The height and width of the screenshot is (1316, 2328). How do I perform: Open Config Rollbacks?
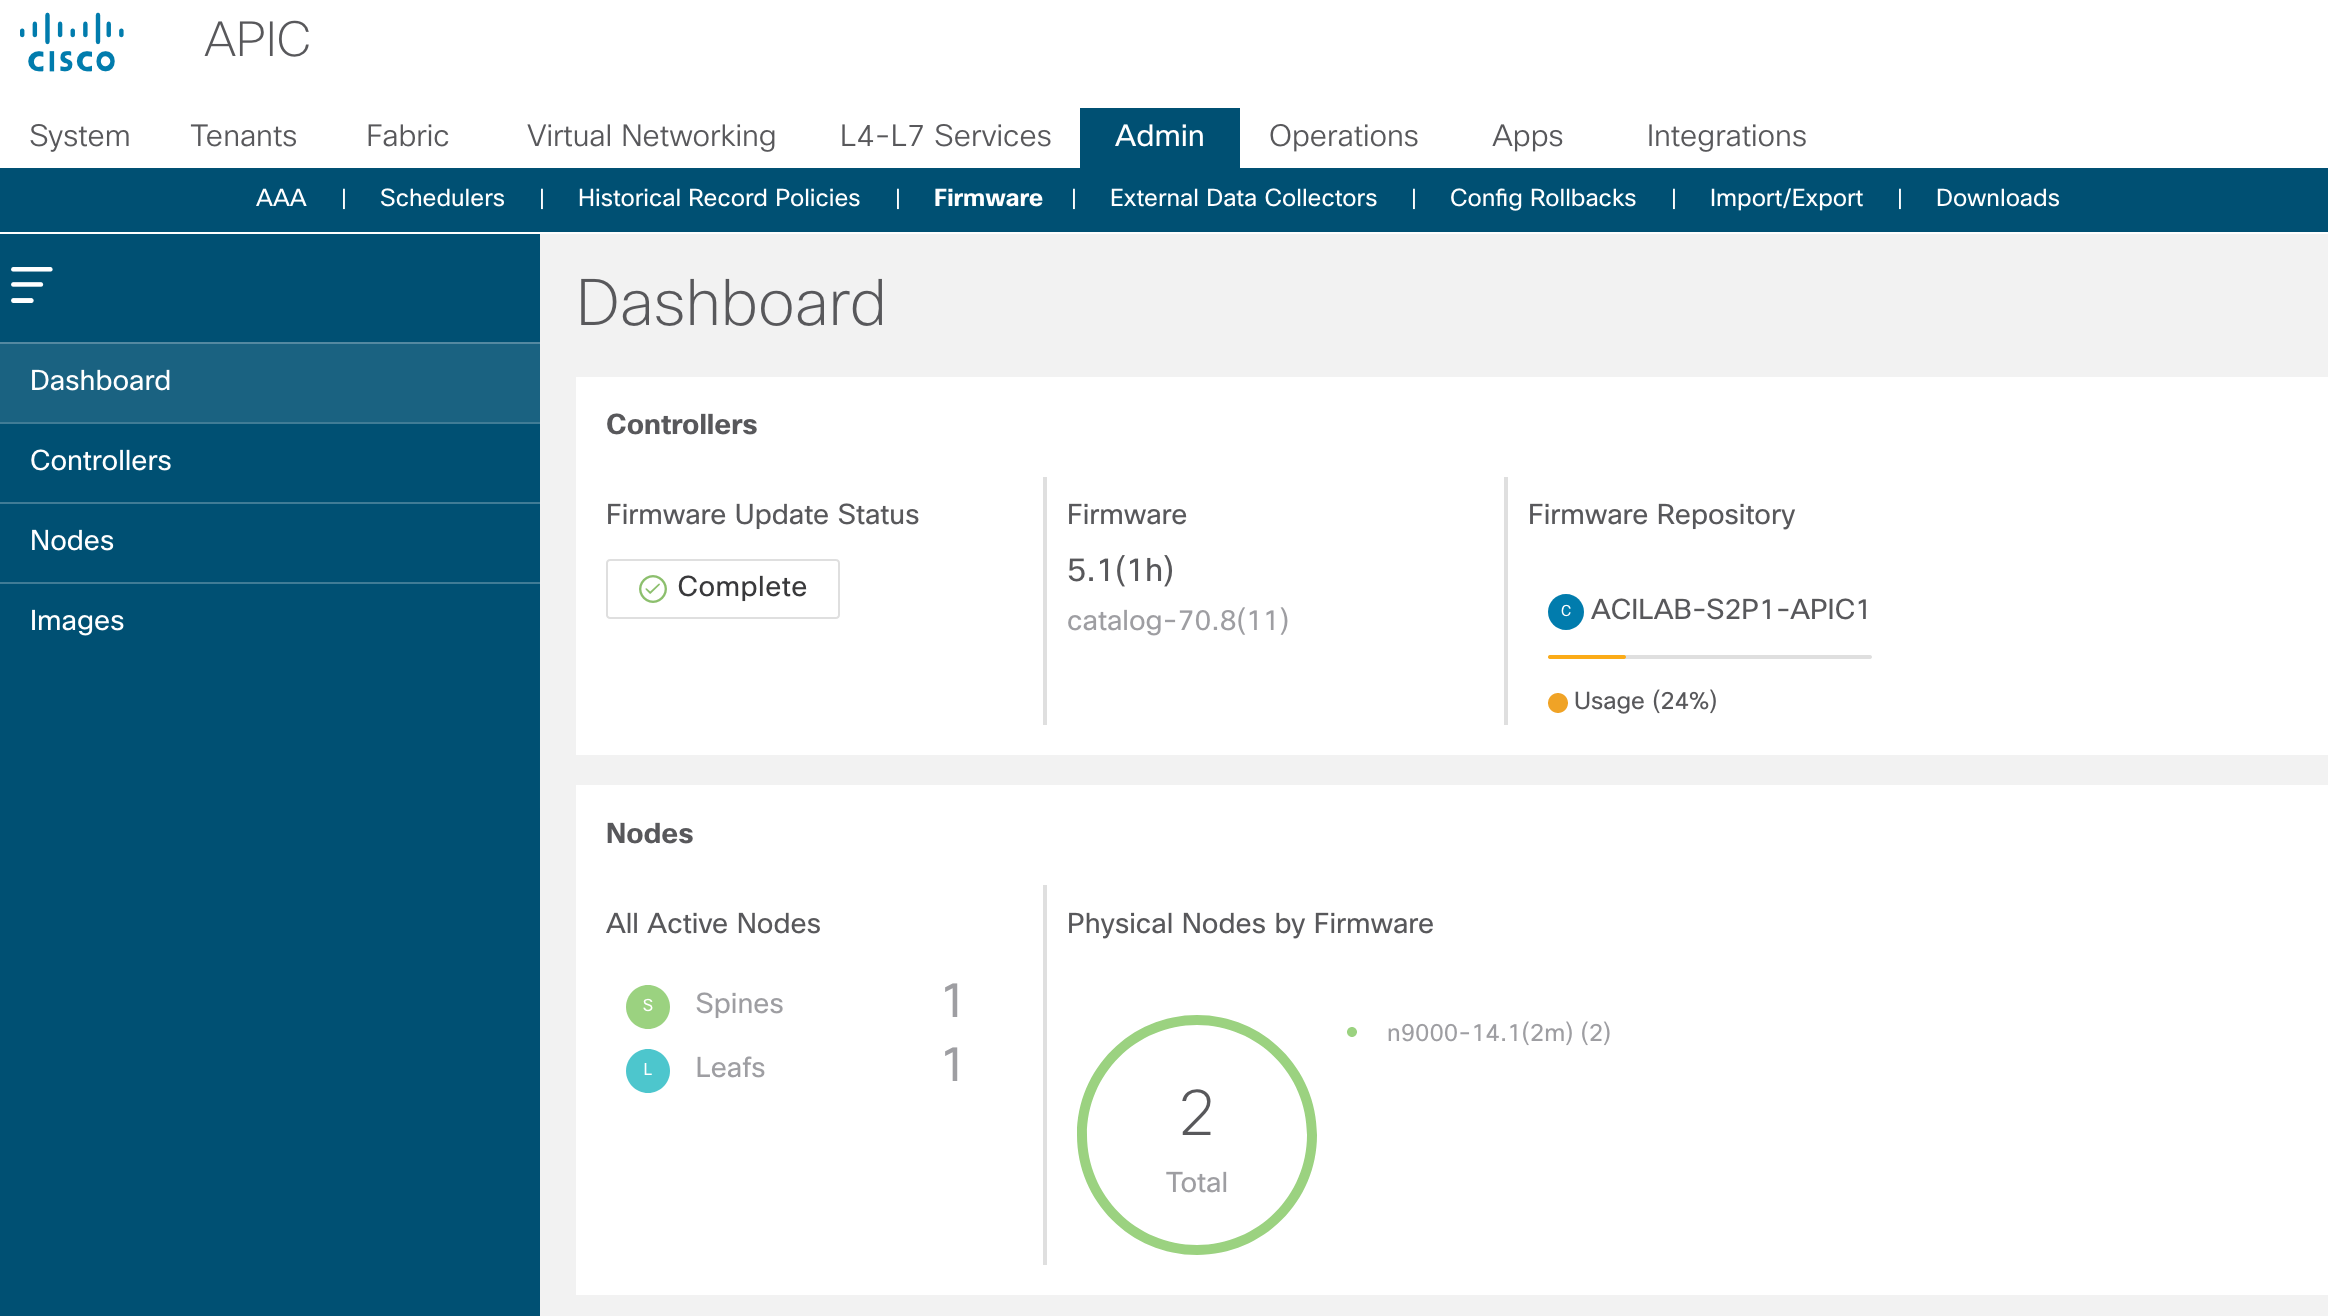1543,198
